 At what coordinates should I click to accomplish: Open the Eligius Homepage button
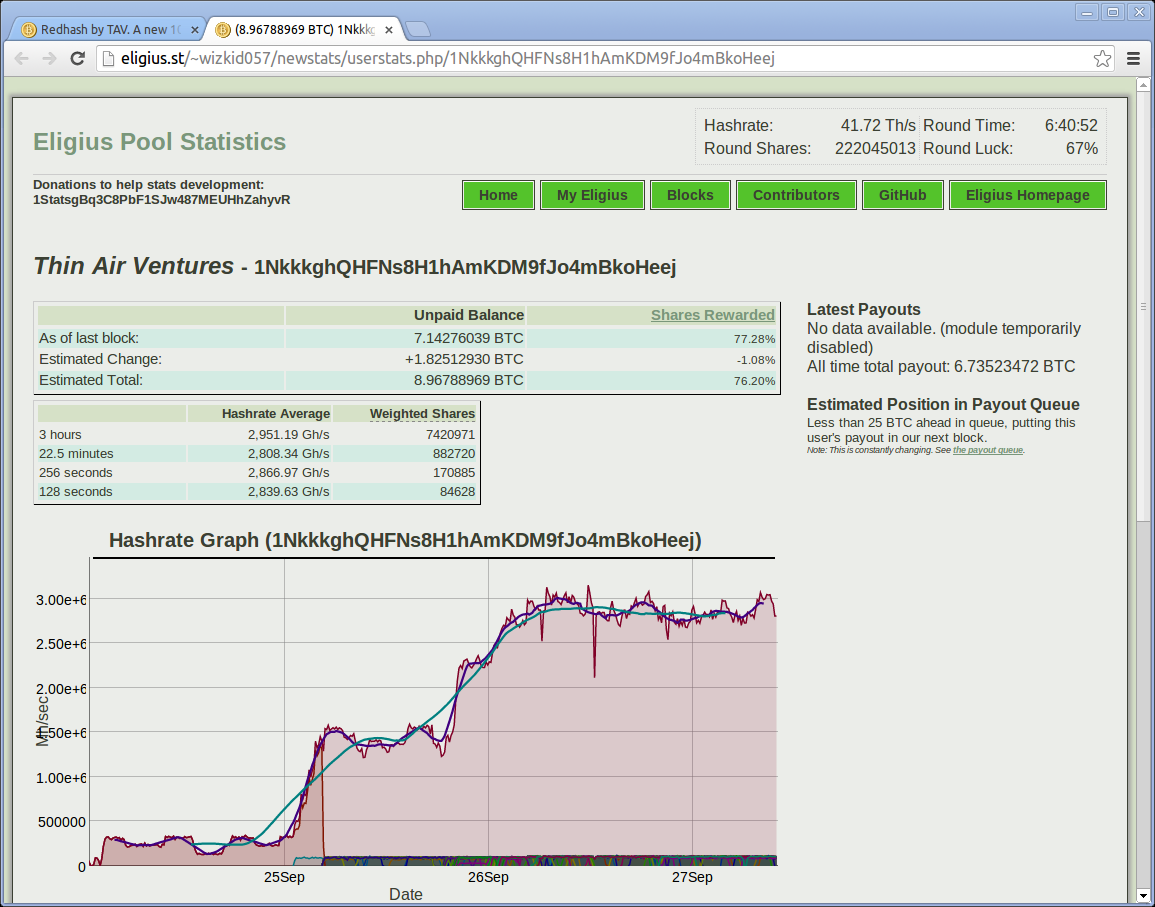click(1028, 195)
